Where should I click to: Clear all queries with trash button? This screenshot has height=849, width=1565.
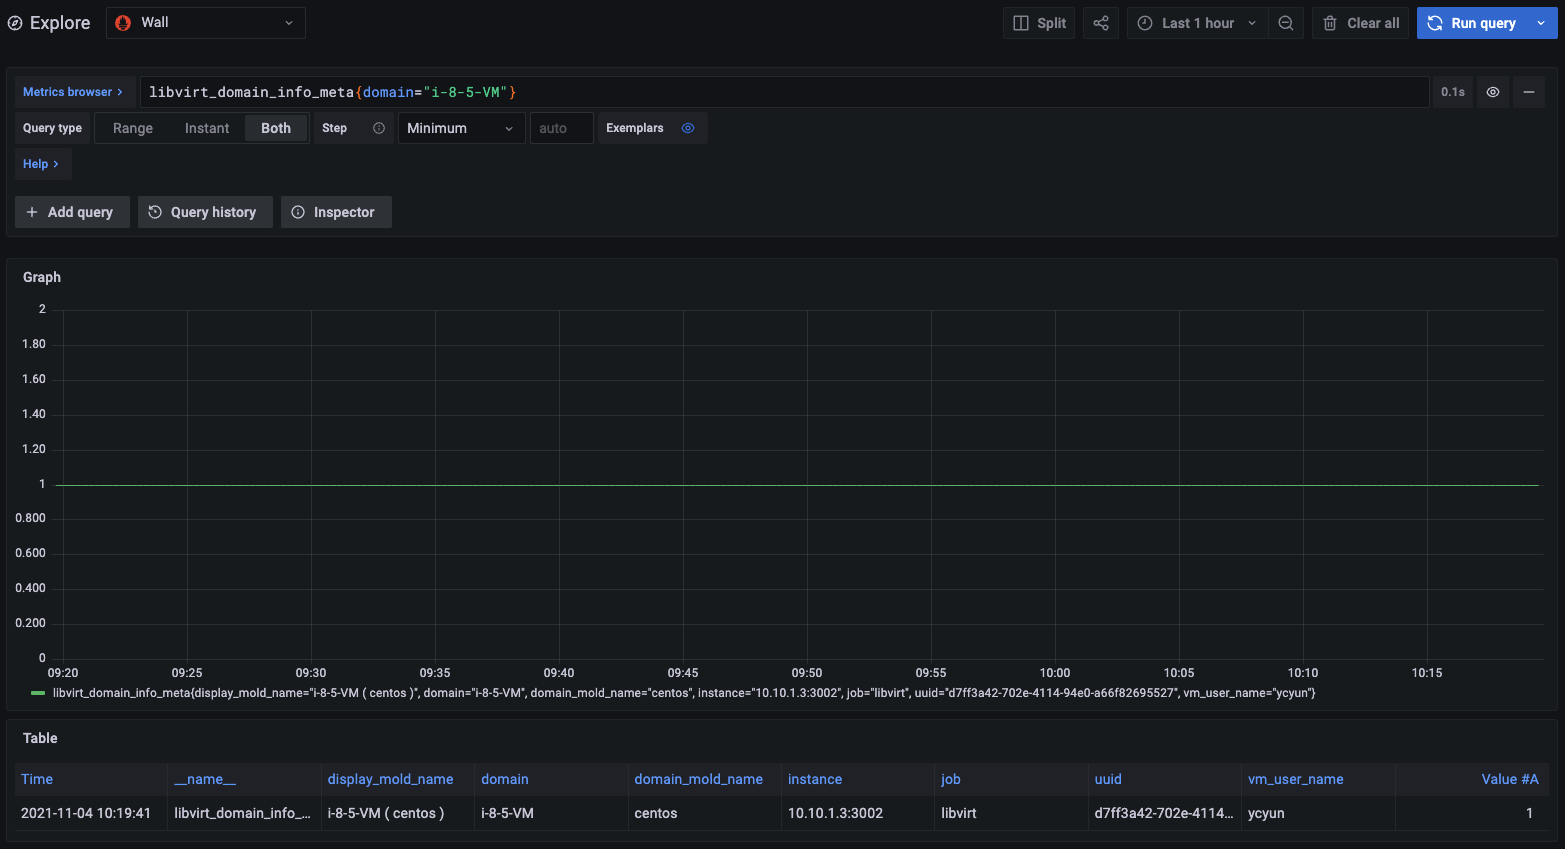(x=1360, y=23)
